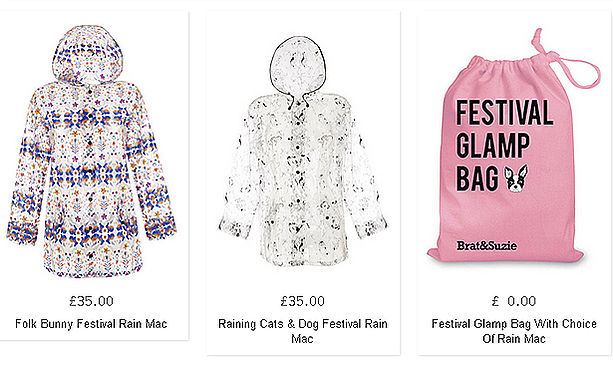
Task: Click the word FESTIVAL on the pink bag
Action: (x=504, y=113)
